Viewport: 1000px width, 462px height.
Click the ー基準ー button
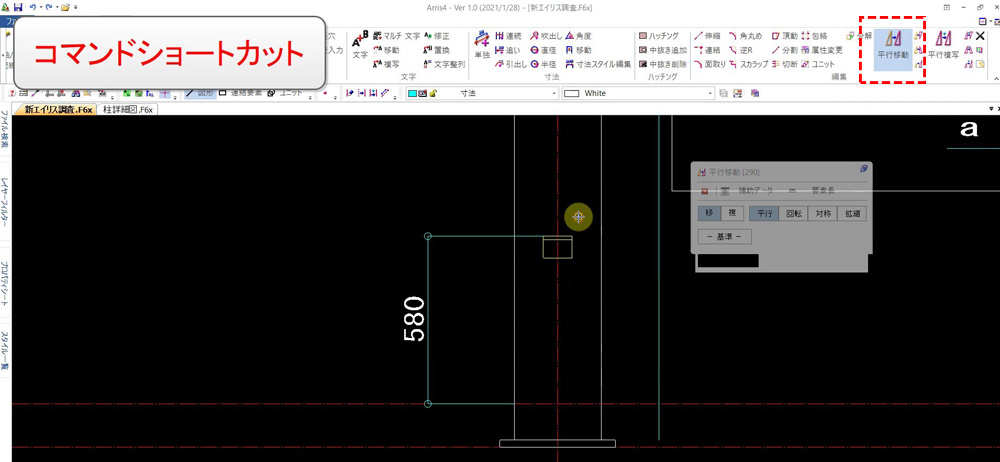[x=724, y=237]
